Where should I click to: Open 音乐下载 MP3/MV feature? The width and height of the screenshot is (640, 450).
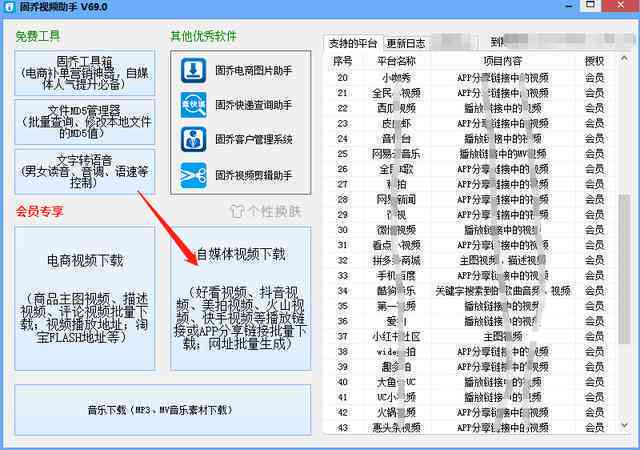tap(163, 410)
